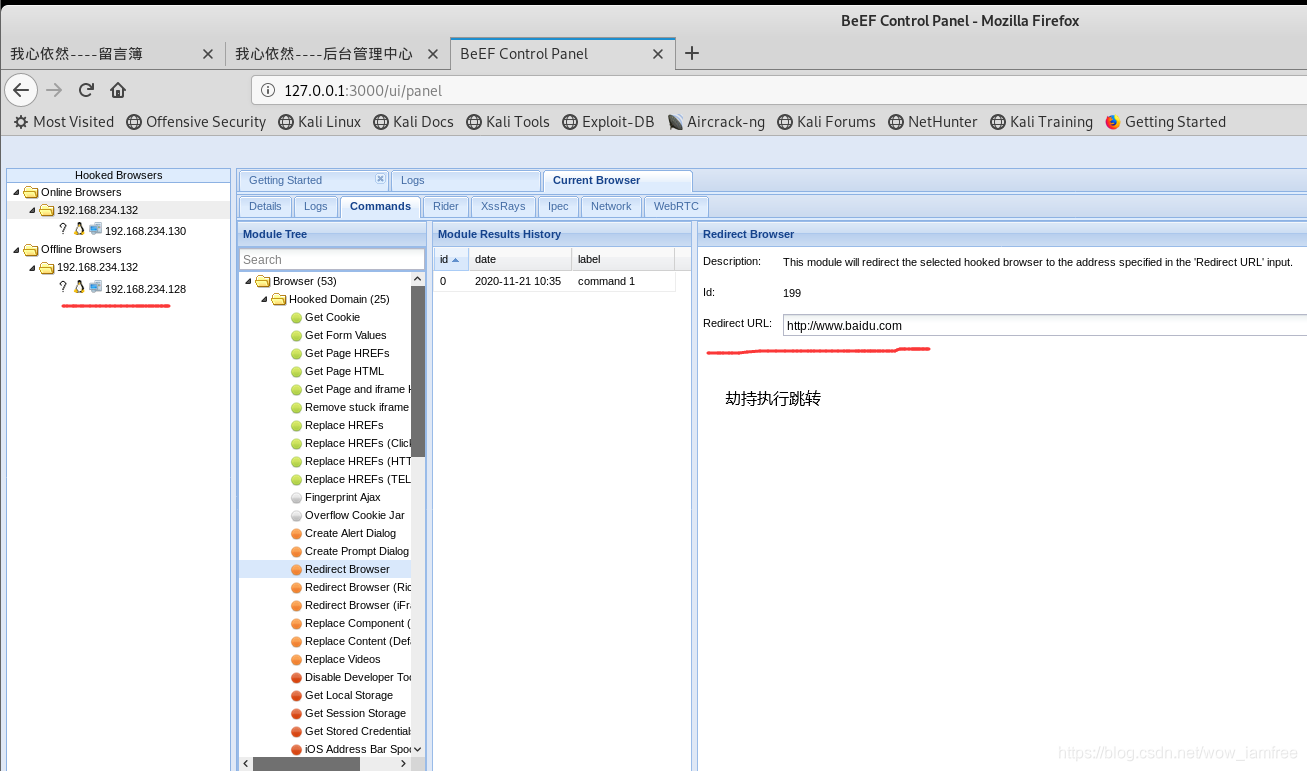Image resolution: width=1307 pixels, height=771 pixels.
Task: Open the Kali Forums bookmark
Action: tap(826, 122)
